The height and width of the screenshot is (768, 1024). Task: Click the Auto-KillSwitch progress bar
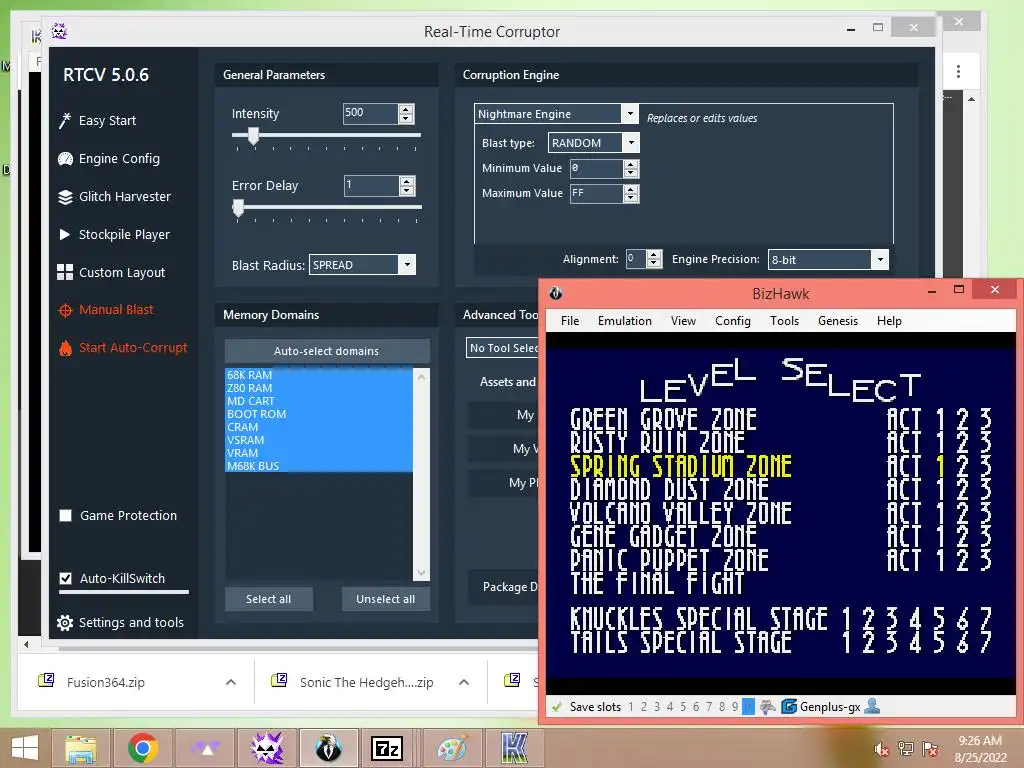coord(123,592)
